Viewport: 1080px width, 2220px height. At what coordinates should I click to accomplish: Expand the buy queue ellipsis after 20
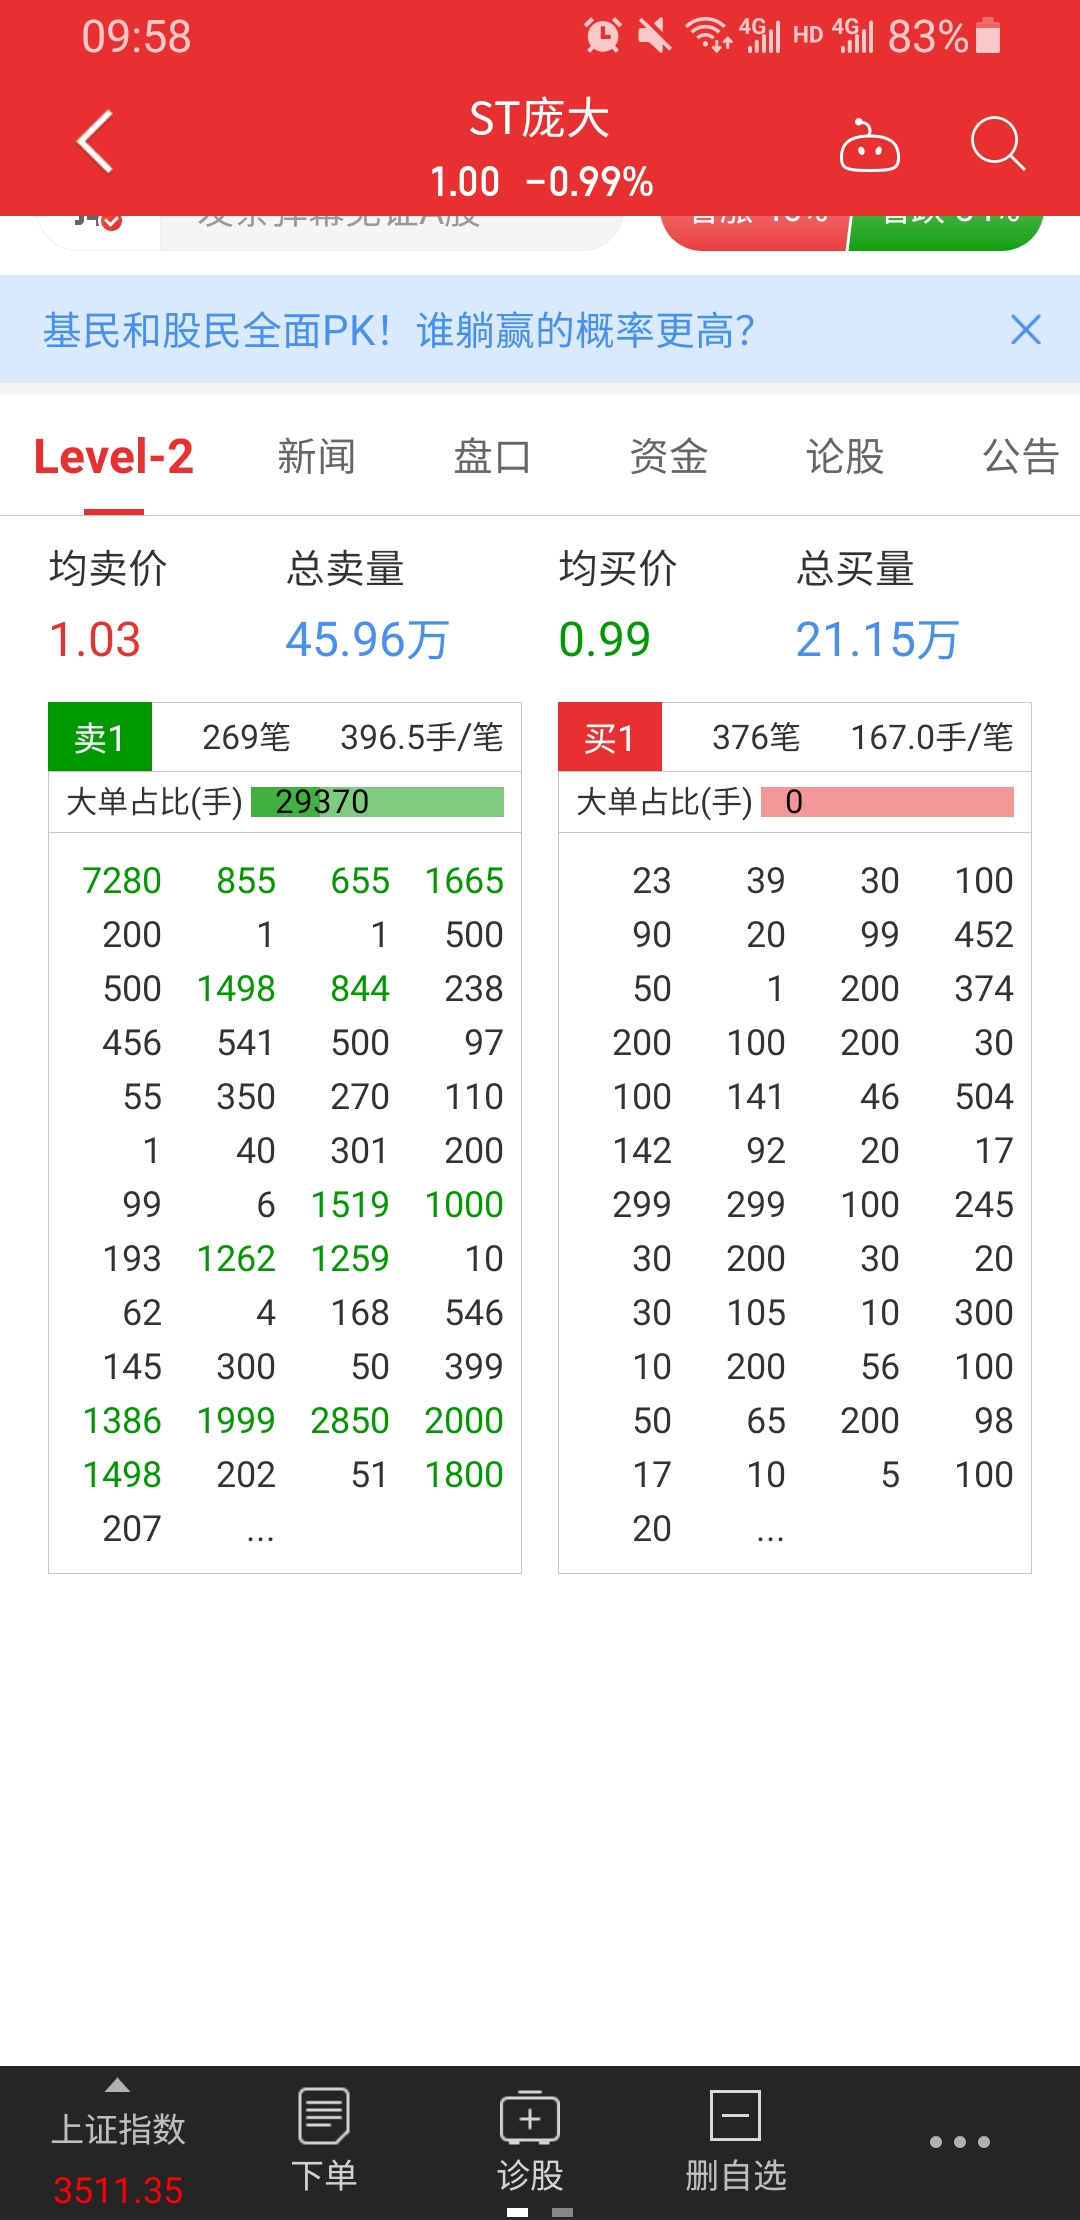coord(770,1536)
